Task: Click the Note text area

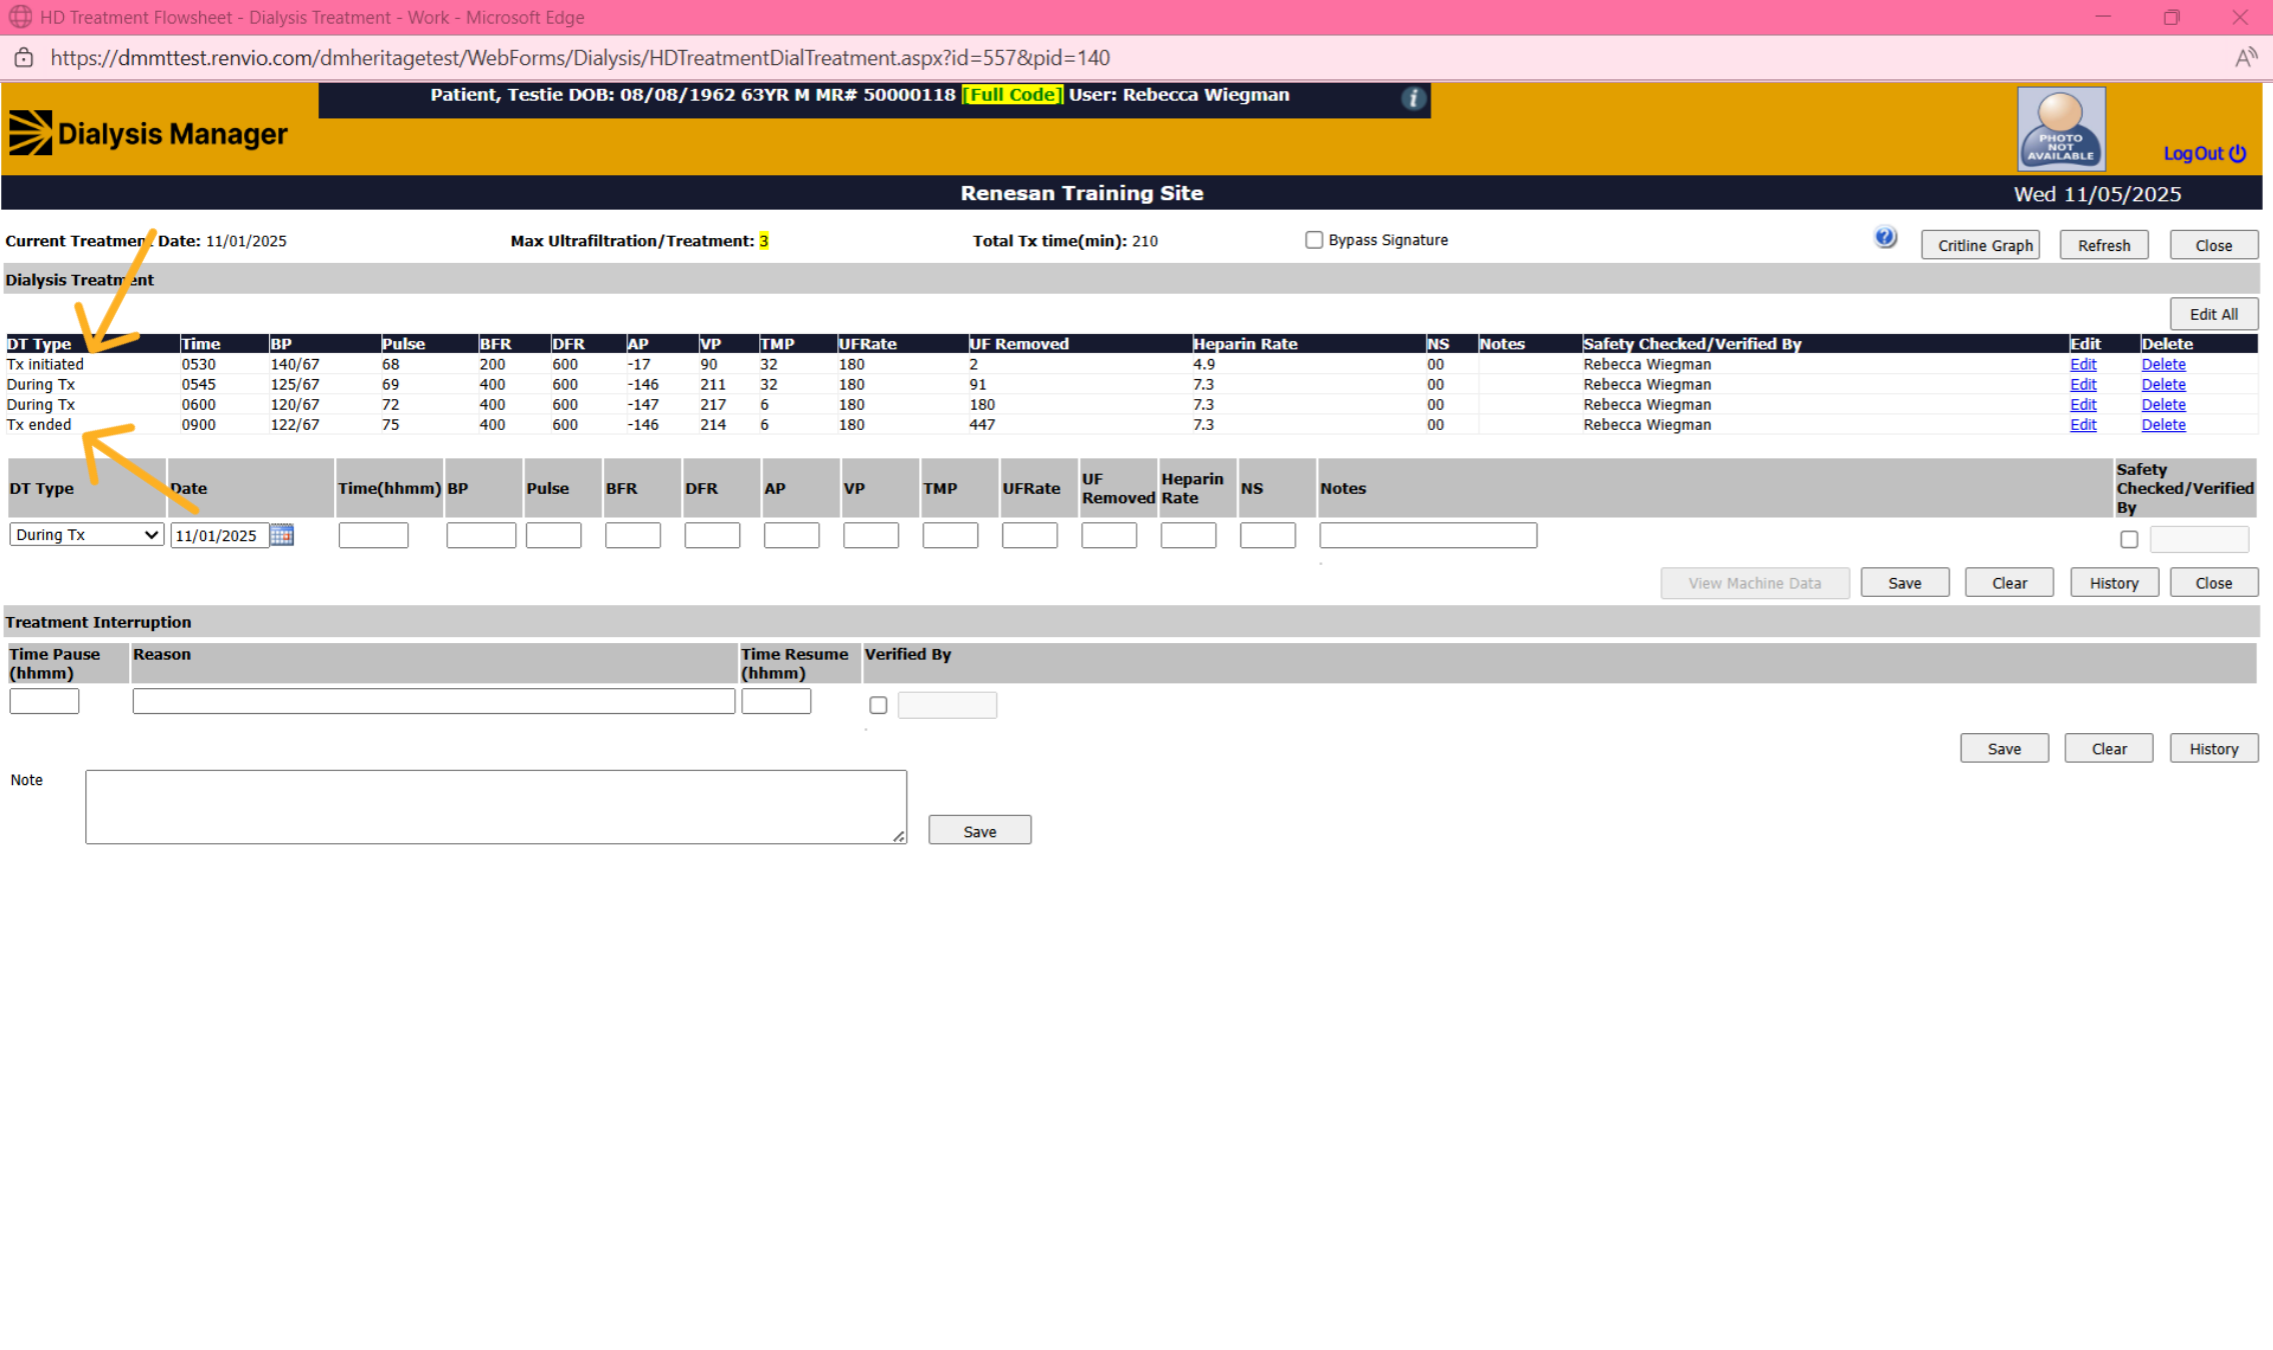Action: pyautogui.click(x=496, y=807)
